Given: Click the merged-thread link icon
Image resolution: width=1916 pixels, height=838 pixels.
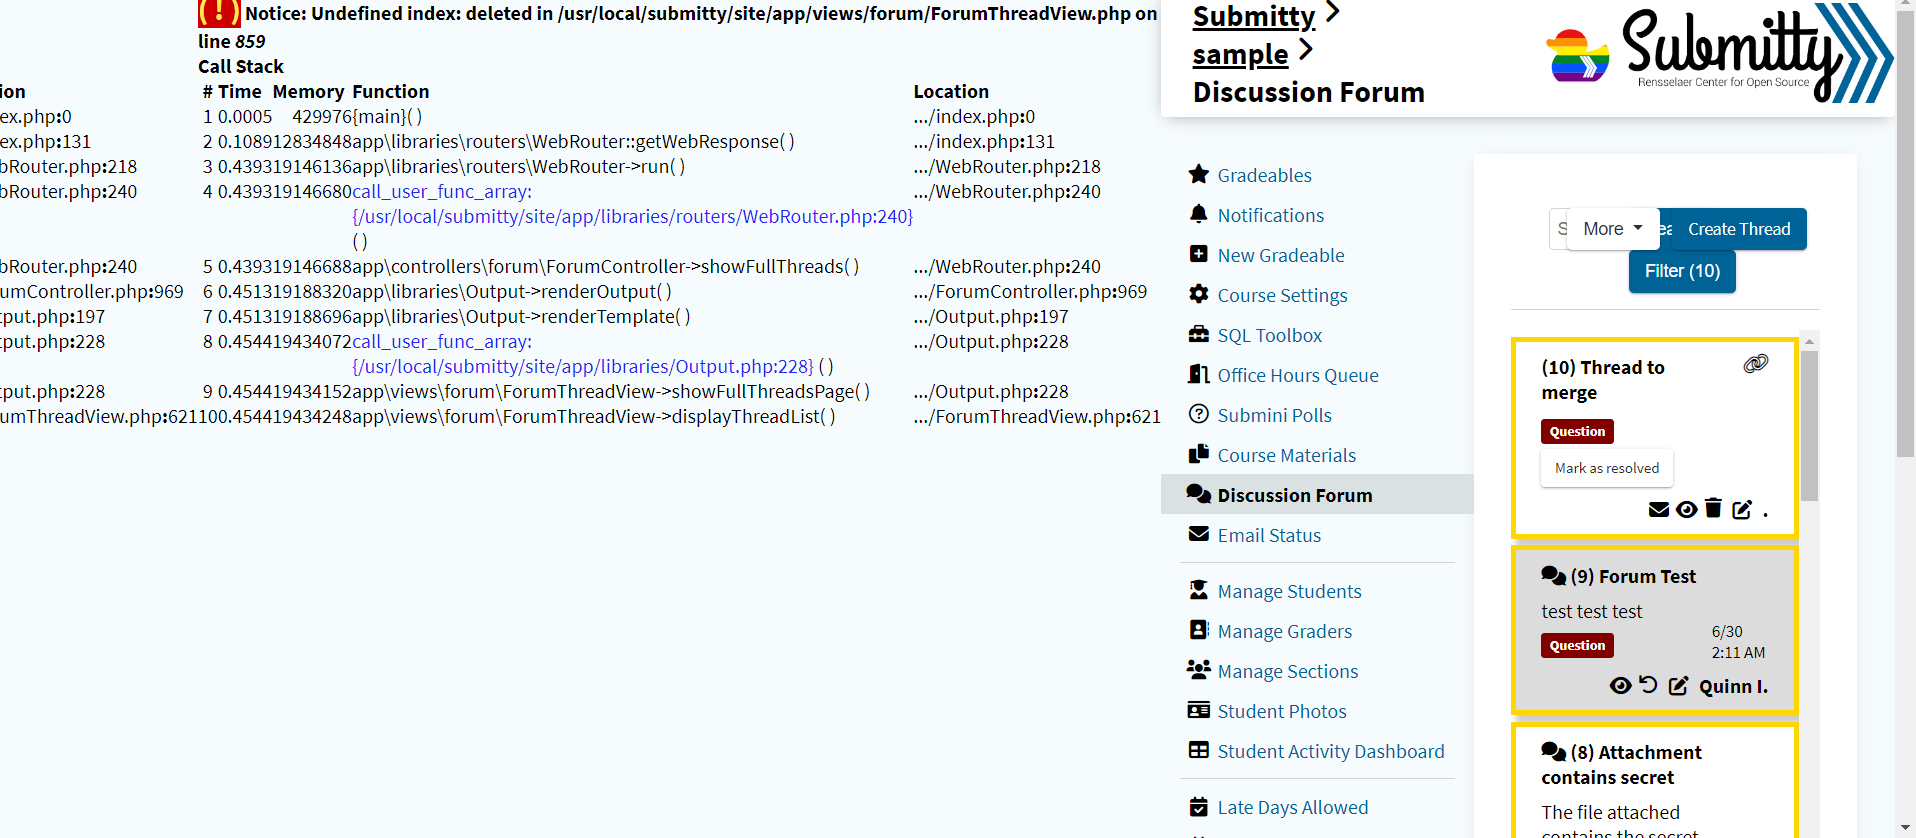Looking at the screenshot, I should 1755,364.
